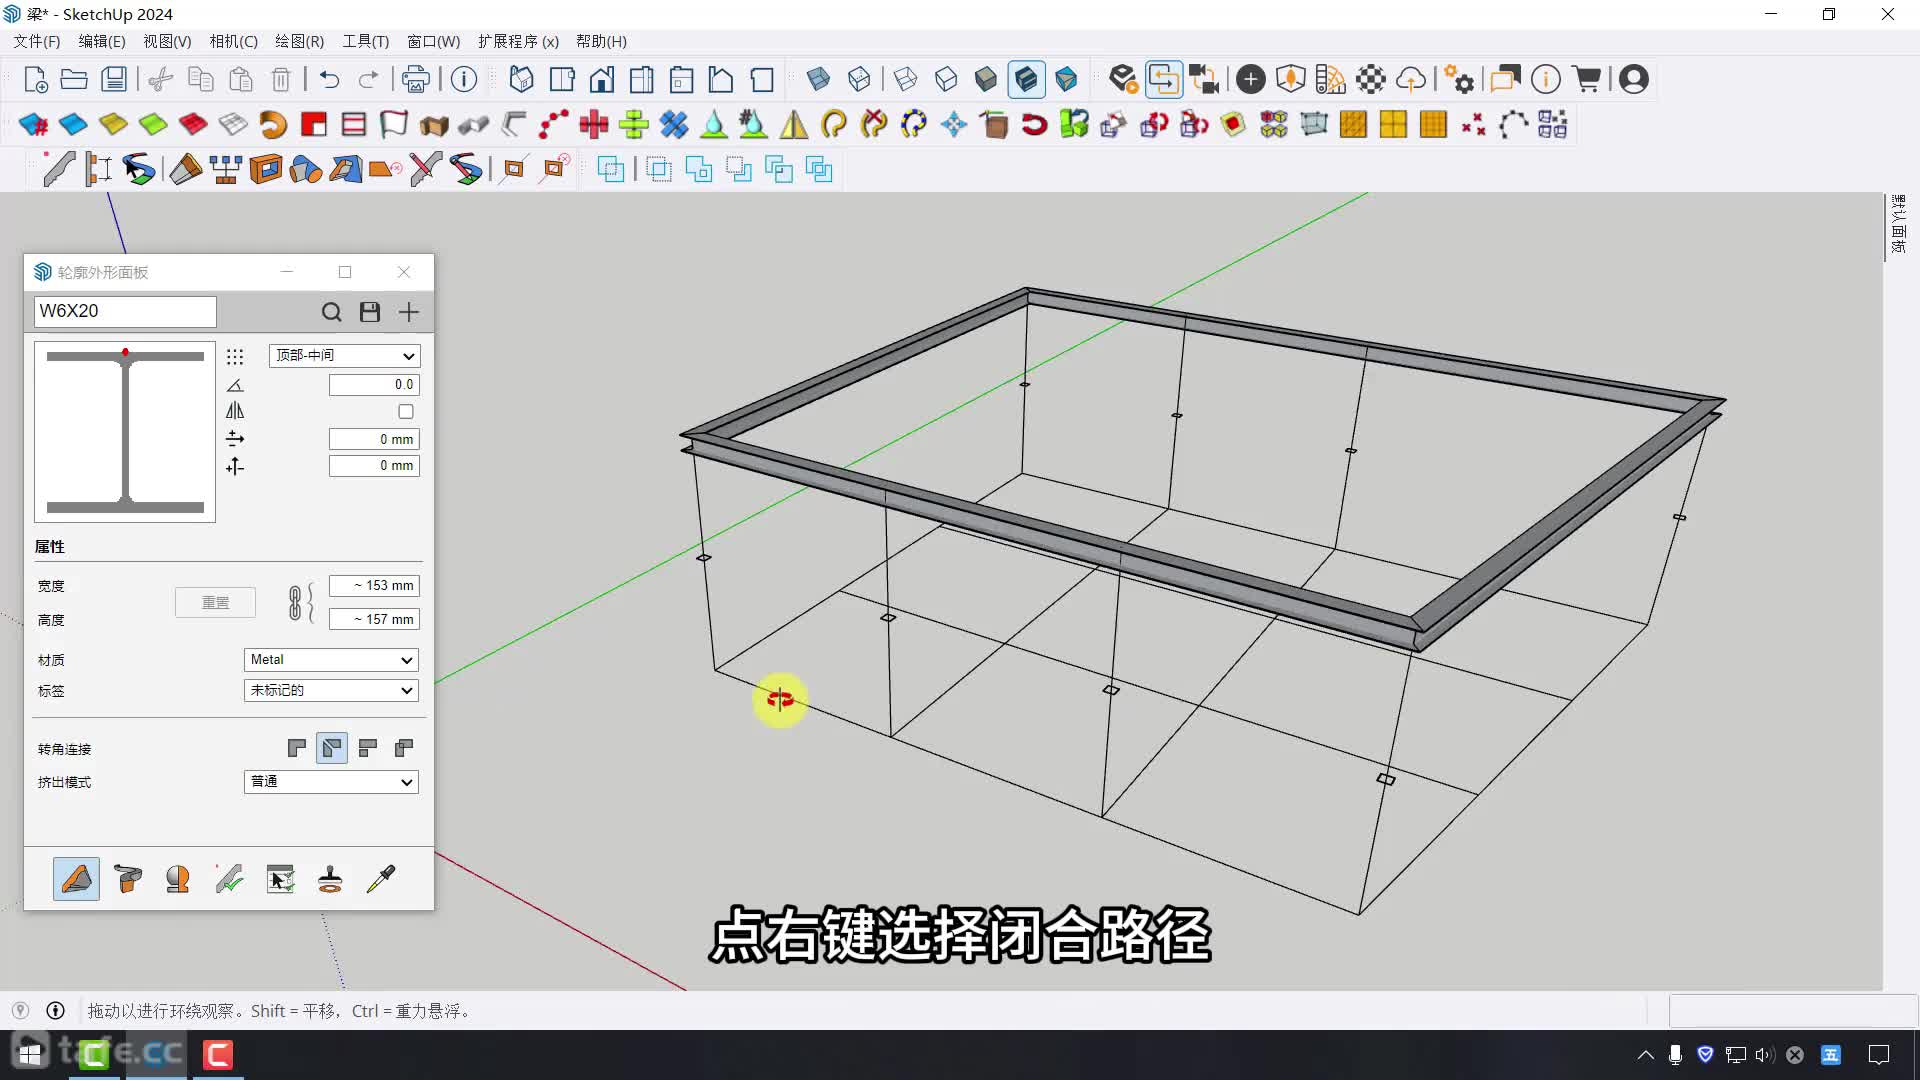Toggle X-ray face style

pyautogui.click(x=818, y=79)
